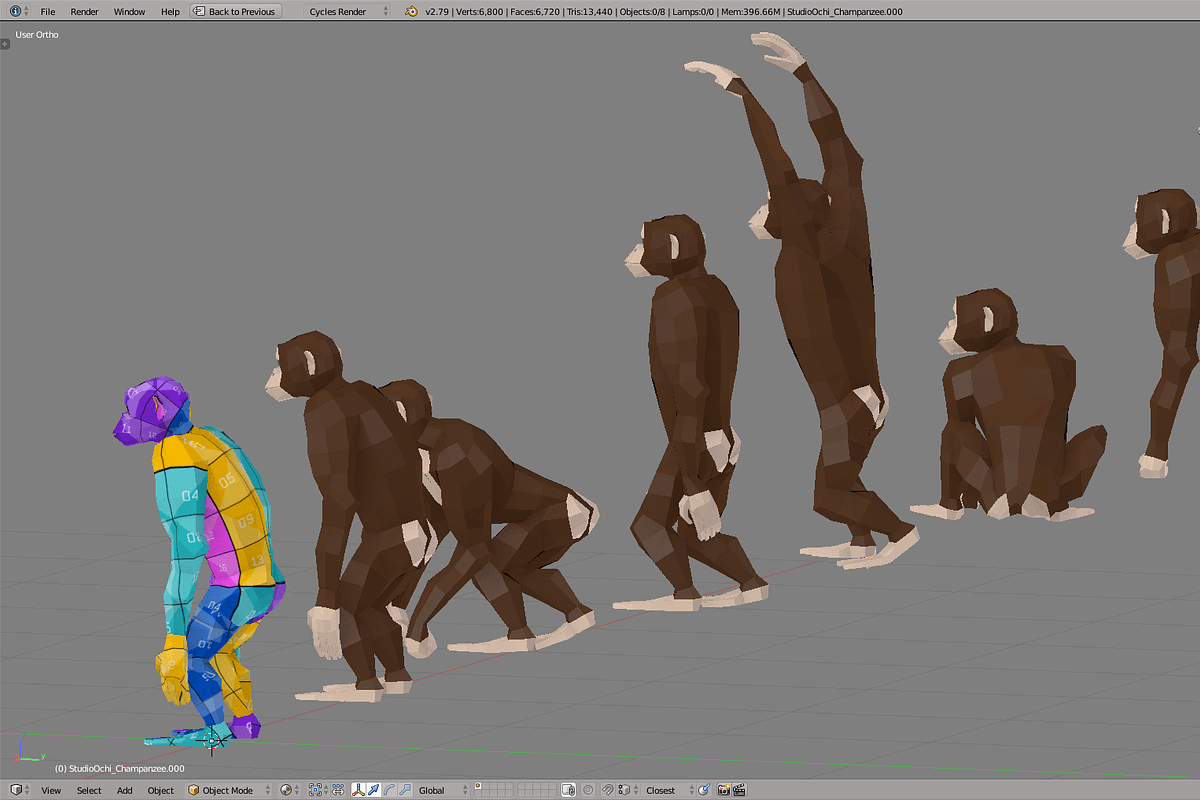Open the Select menu in 3D viewport
Screen dimensions: 1200x800
click(89, 790)
